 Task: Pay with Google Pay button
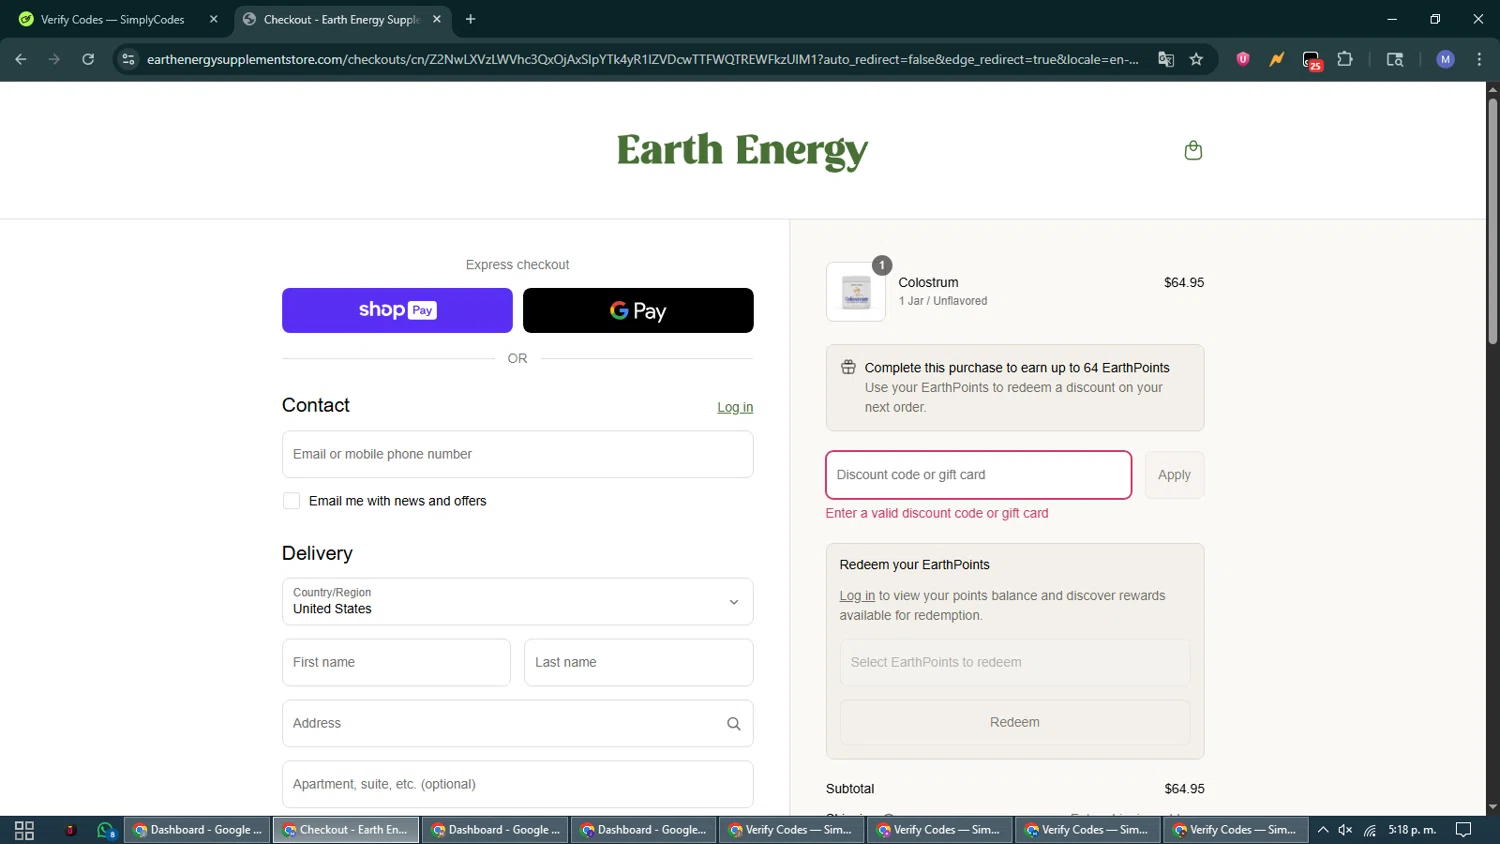click(638, 310)
